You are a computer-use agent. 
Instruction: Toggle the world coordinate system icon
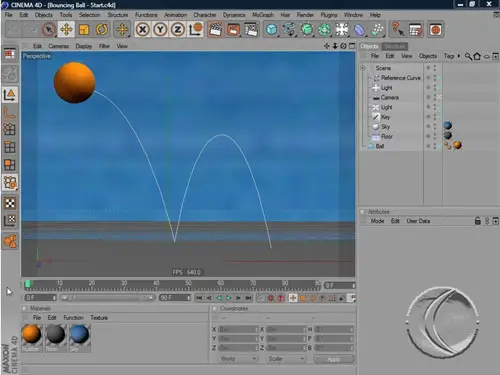[x=196, y=30]
